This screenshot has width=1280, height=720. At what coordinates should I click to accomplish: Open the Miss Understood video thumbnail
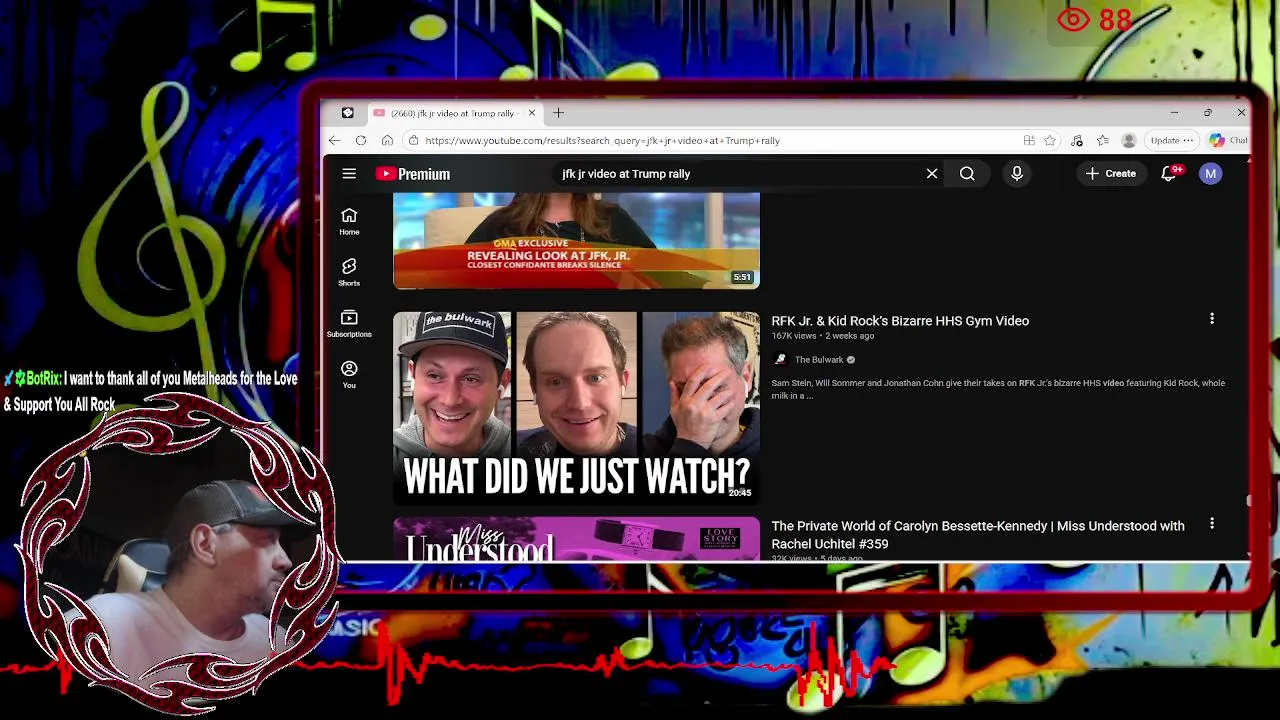(576, 539)
